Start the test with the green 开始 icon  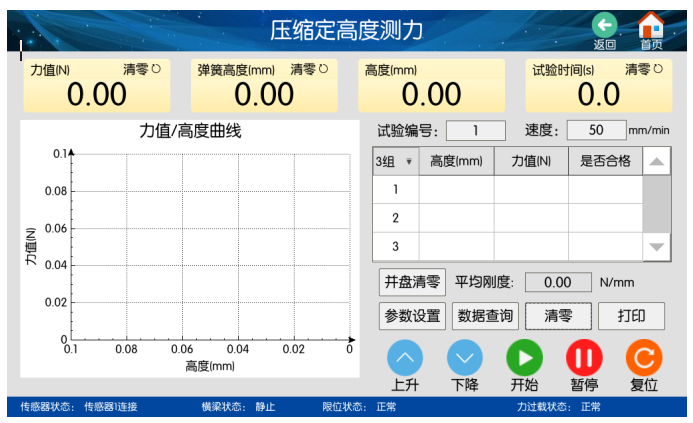524,358
